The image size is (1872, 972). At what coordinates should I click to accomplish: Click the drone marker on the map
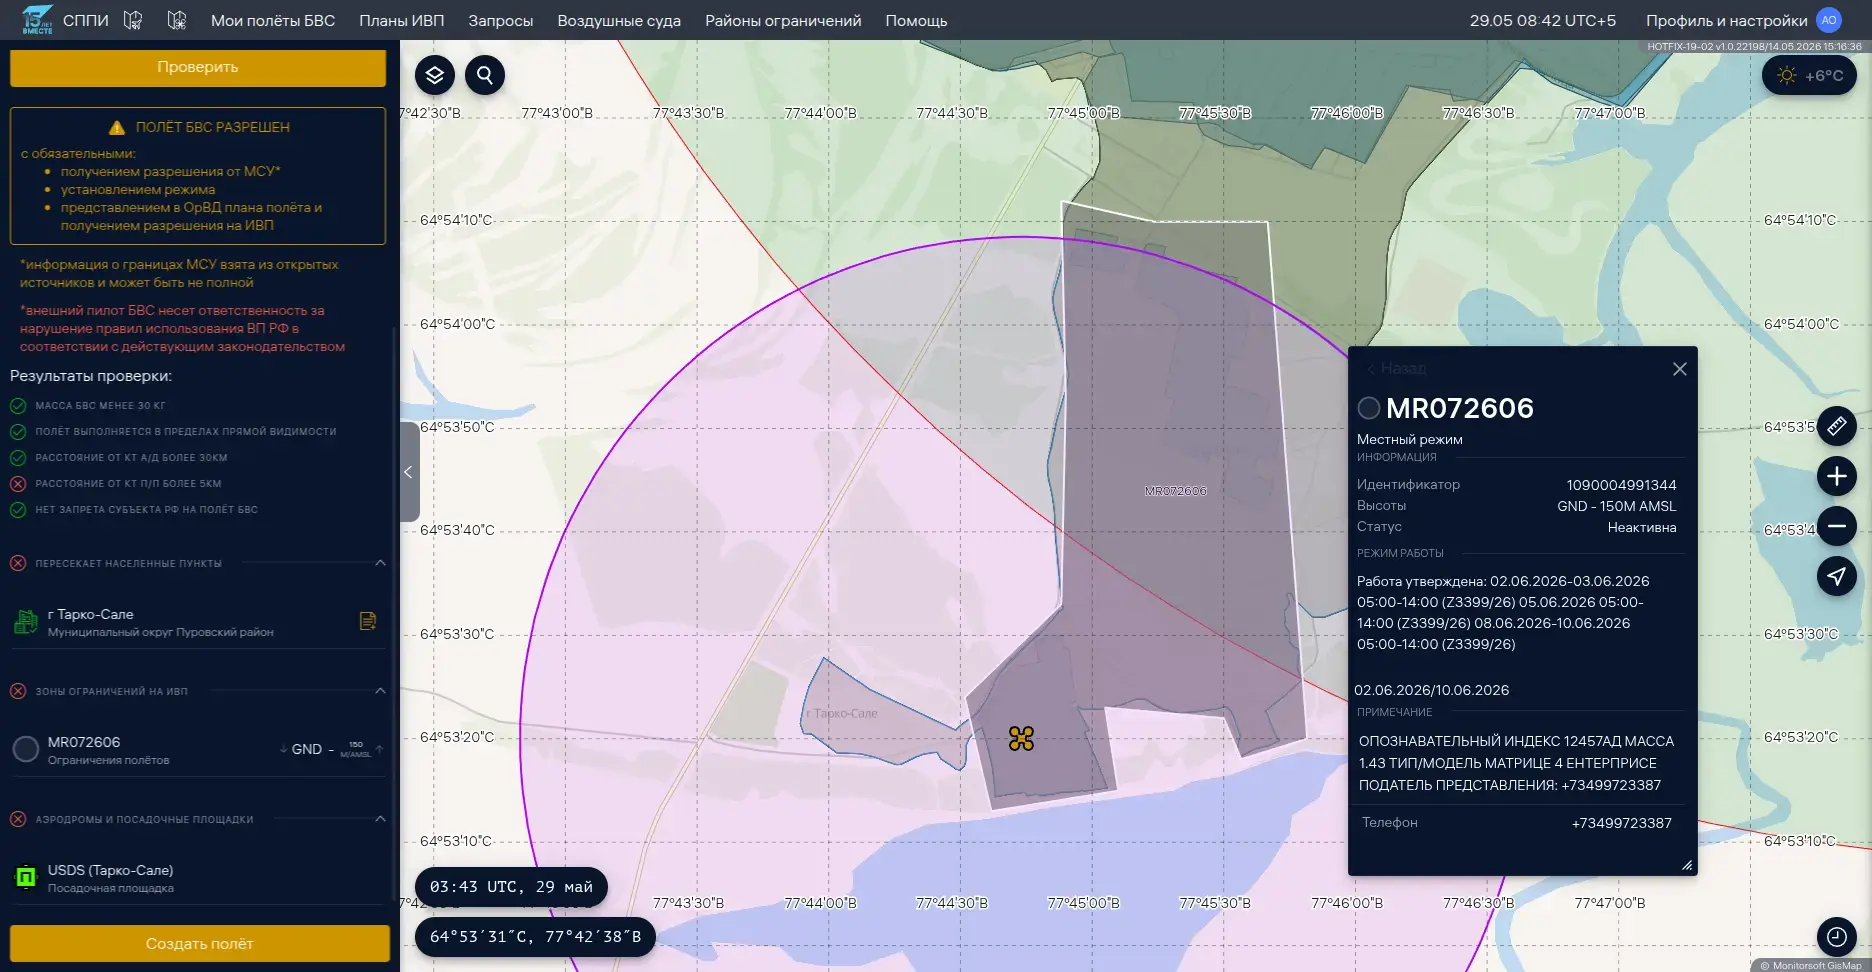point(1021,738)
